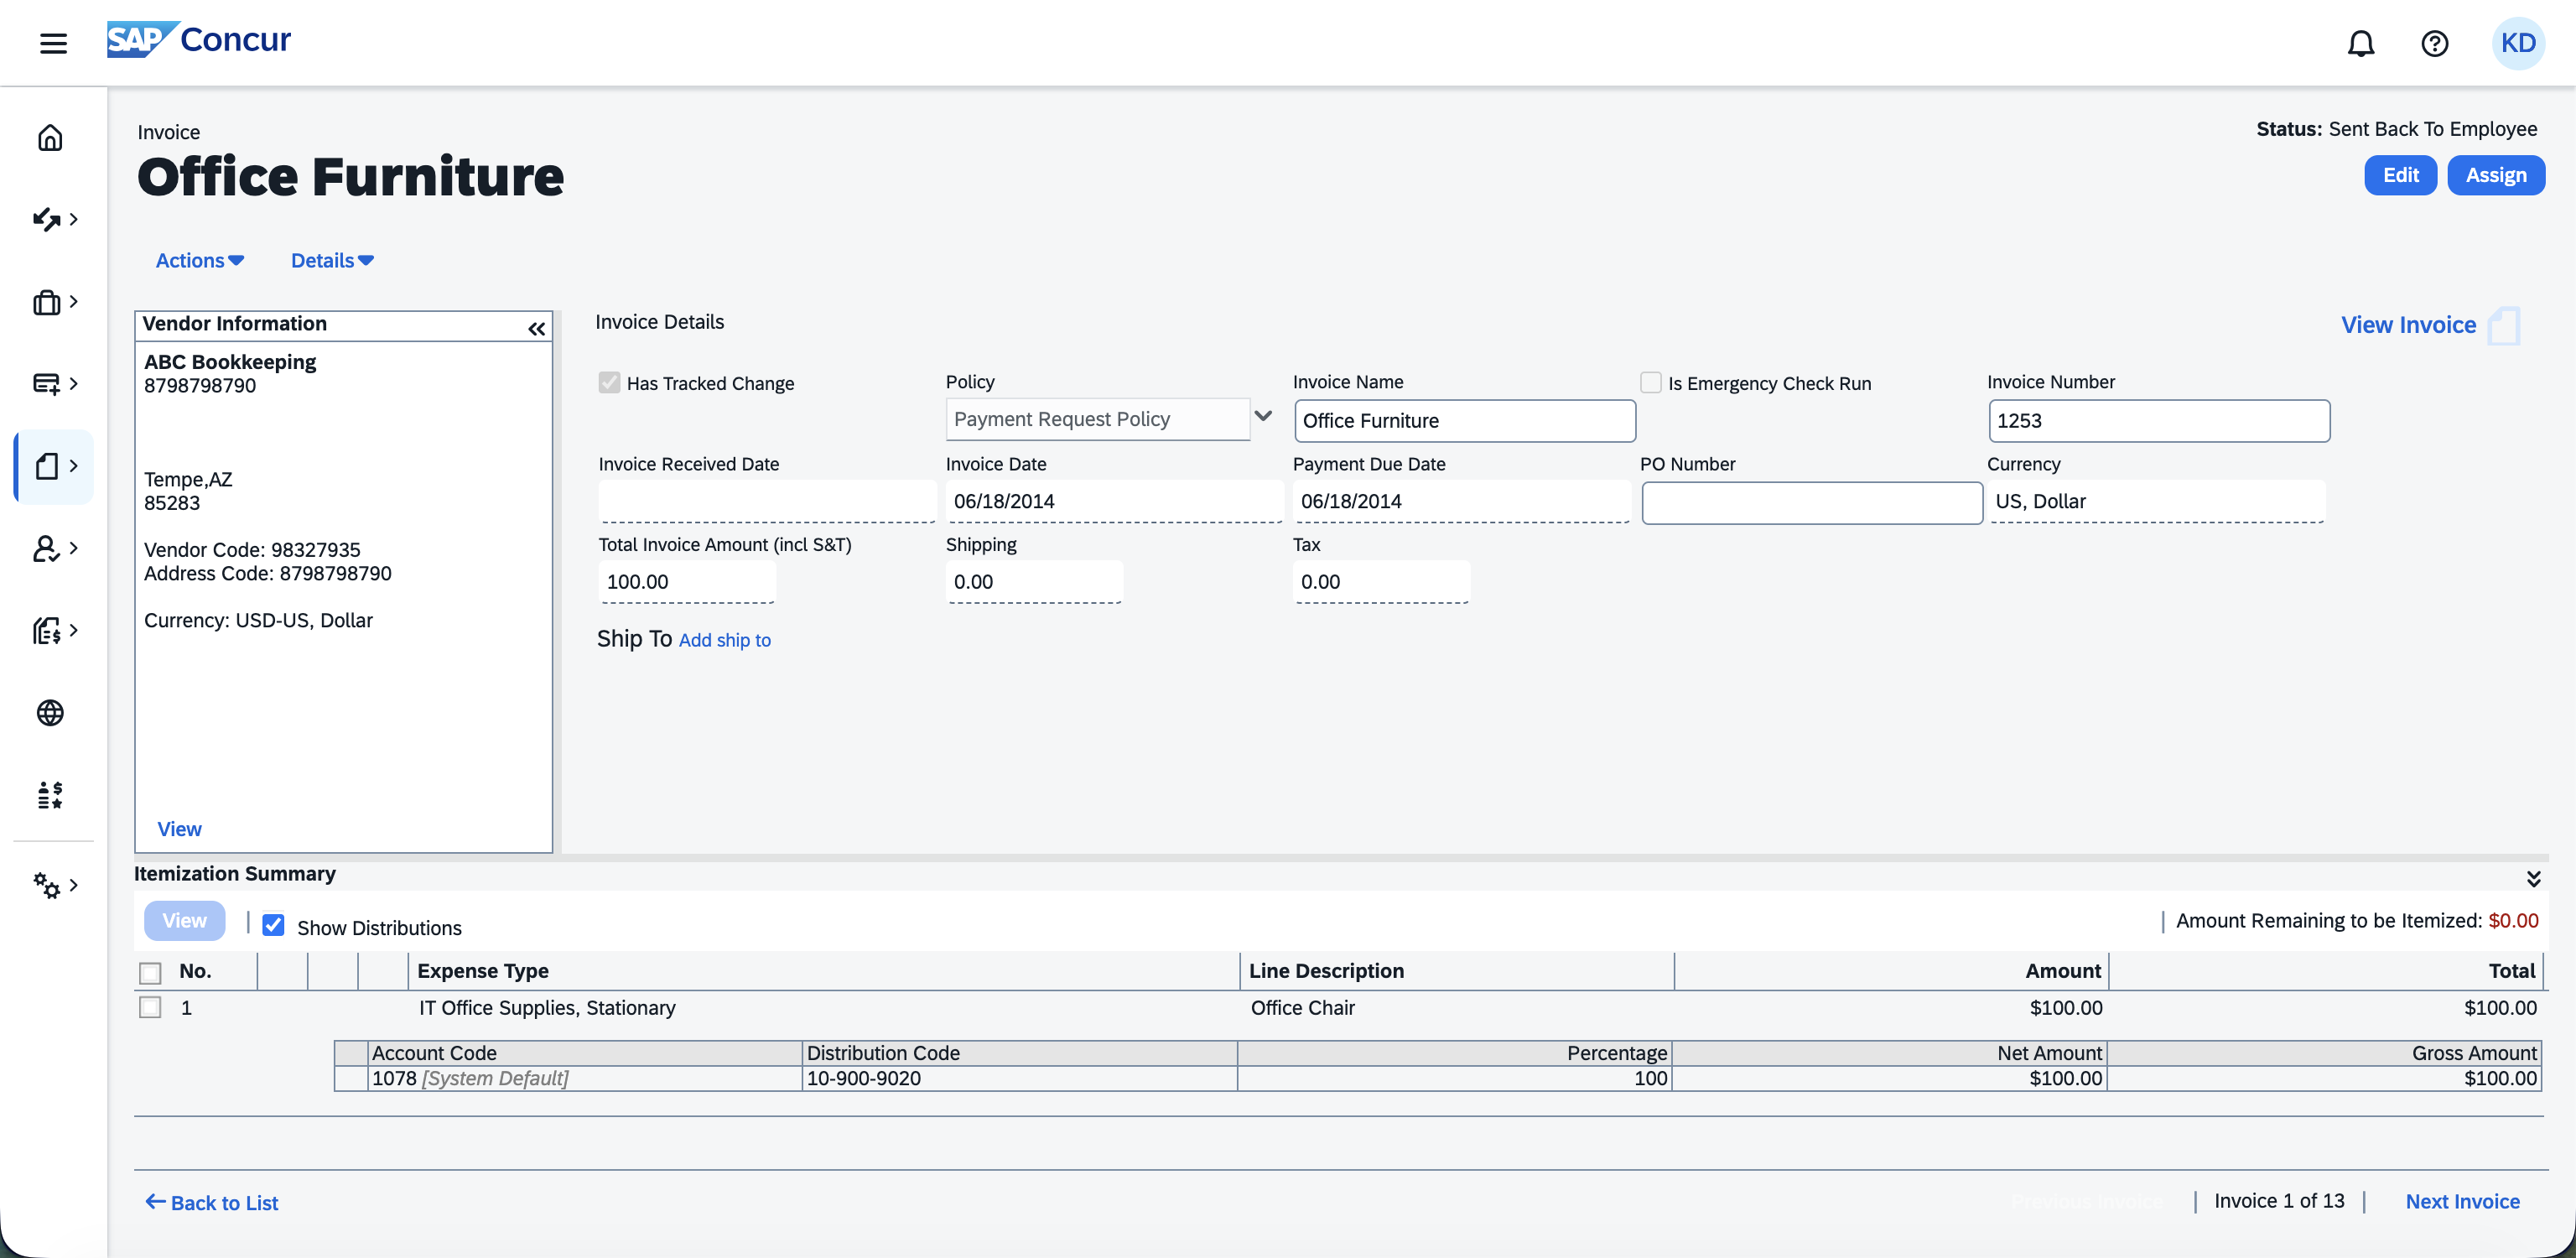Open the sidebar gears administration icon
2576x1258 pixels.
point(47,885)
